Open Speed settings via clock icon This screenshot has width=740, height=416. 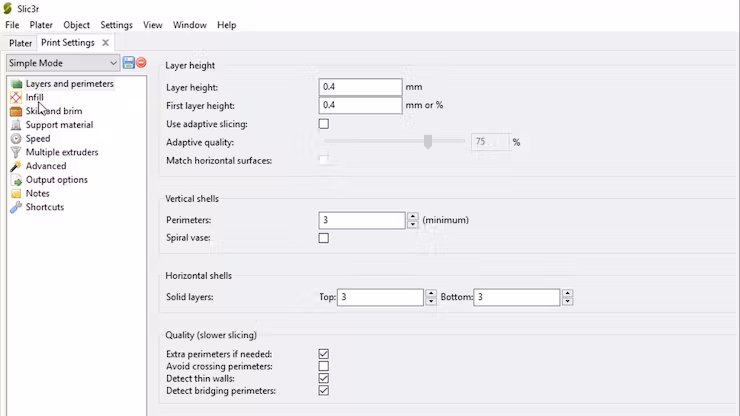tap(16, 138)
